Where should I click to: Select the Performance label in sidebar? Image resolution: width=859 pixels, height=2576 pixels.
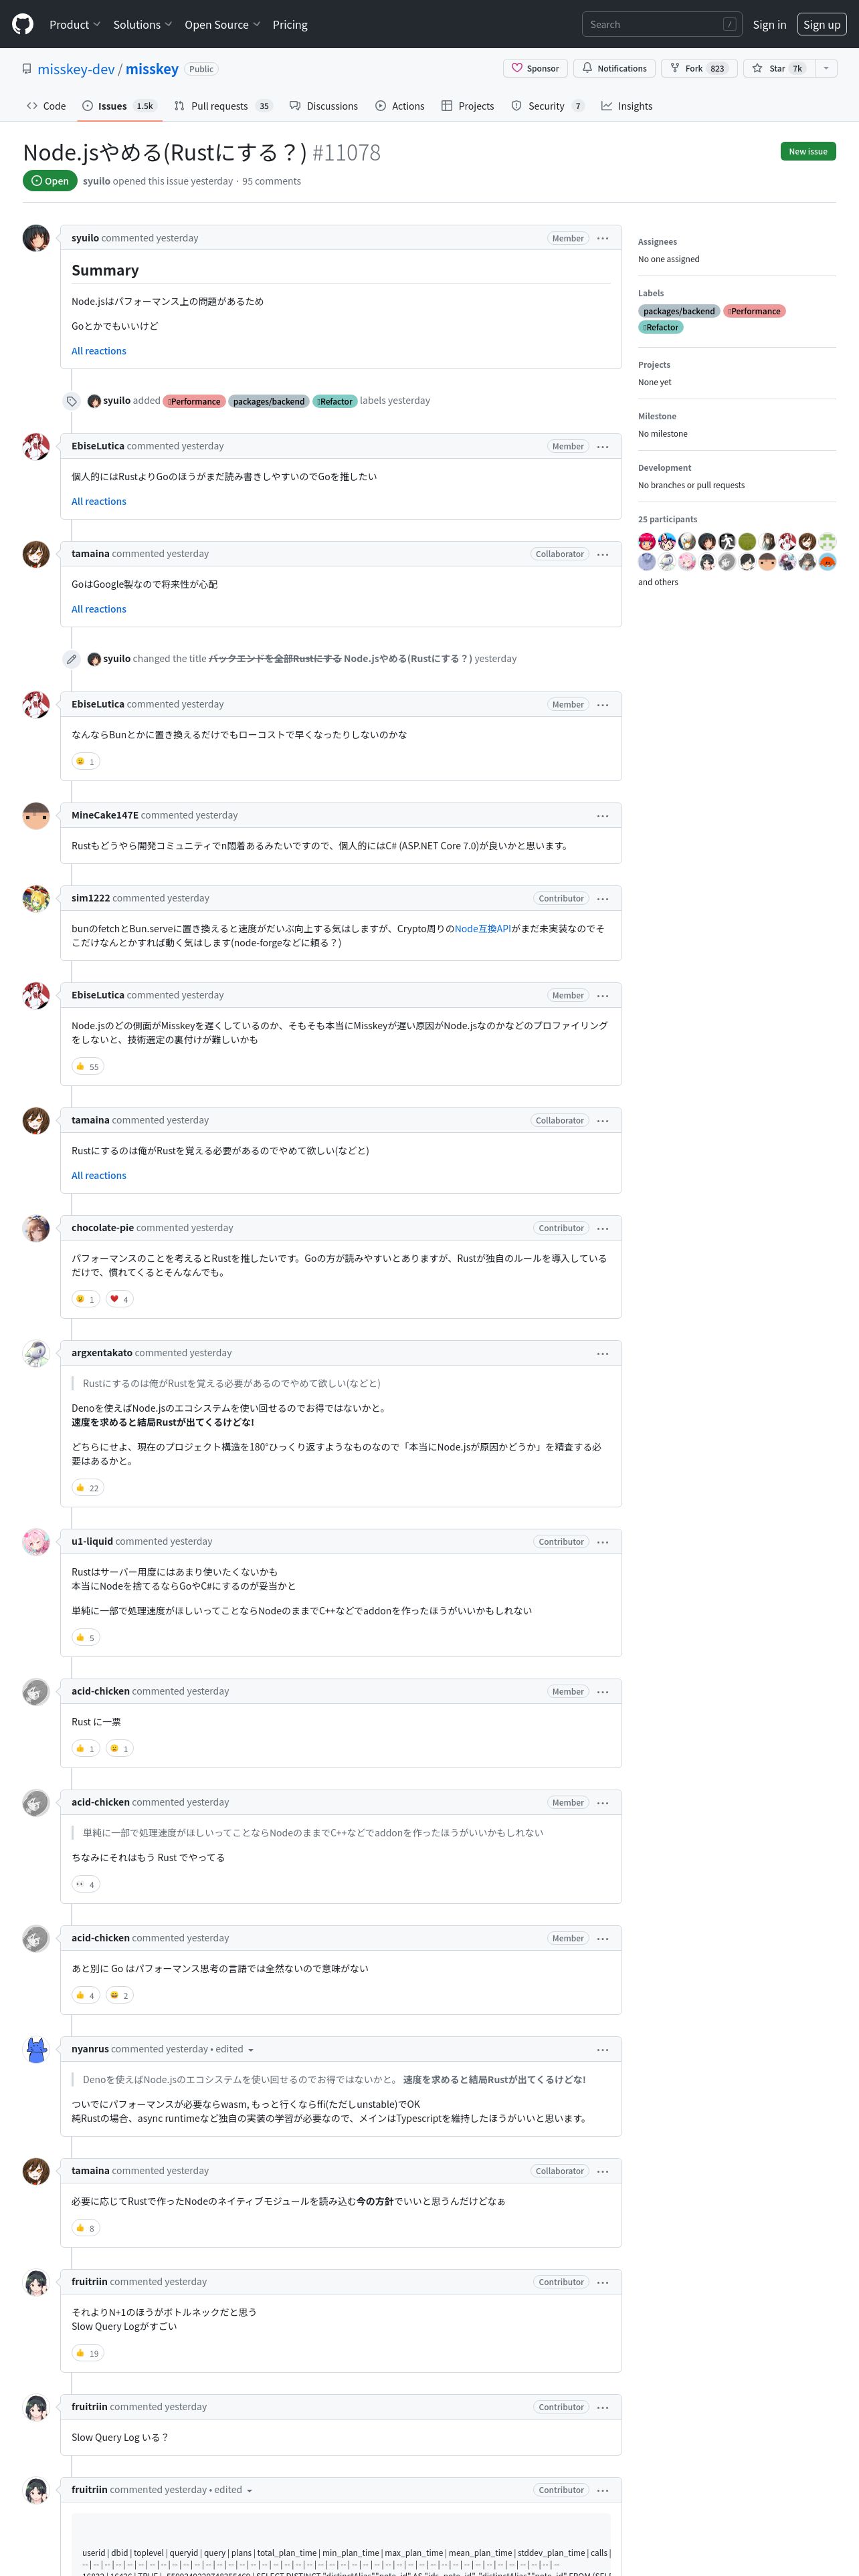[754, 311]
